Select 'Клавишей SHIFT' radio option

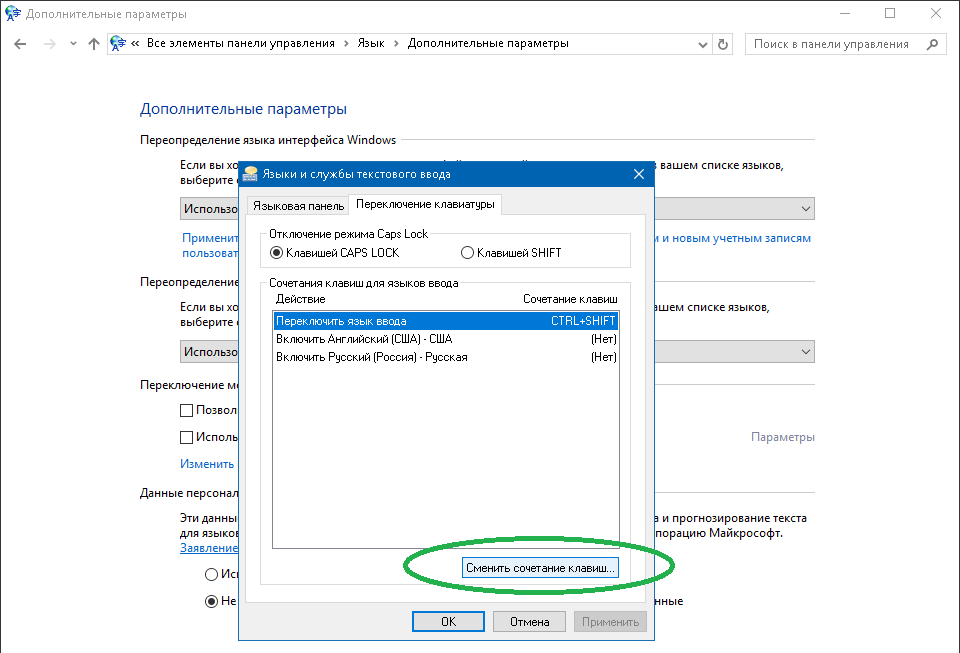511,253
